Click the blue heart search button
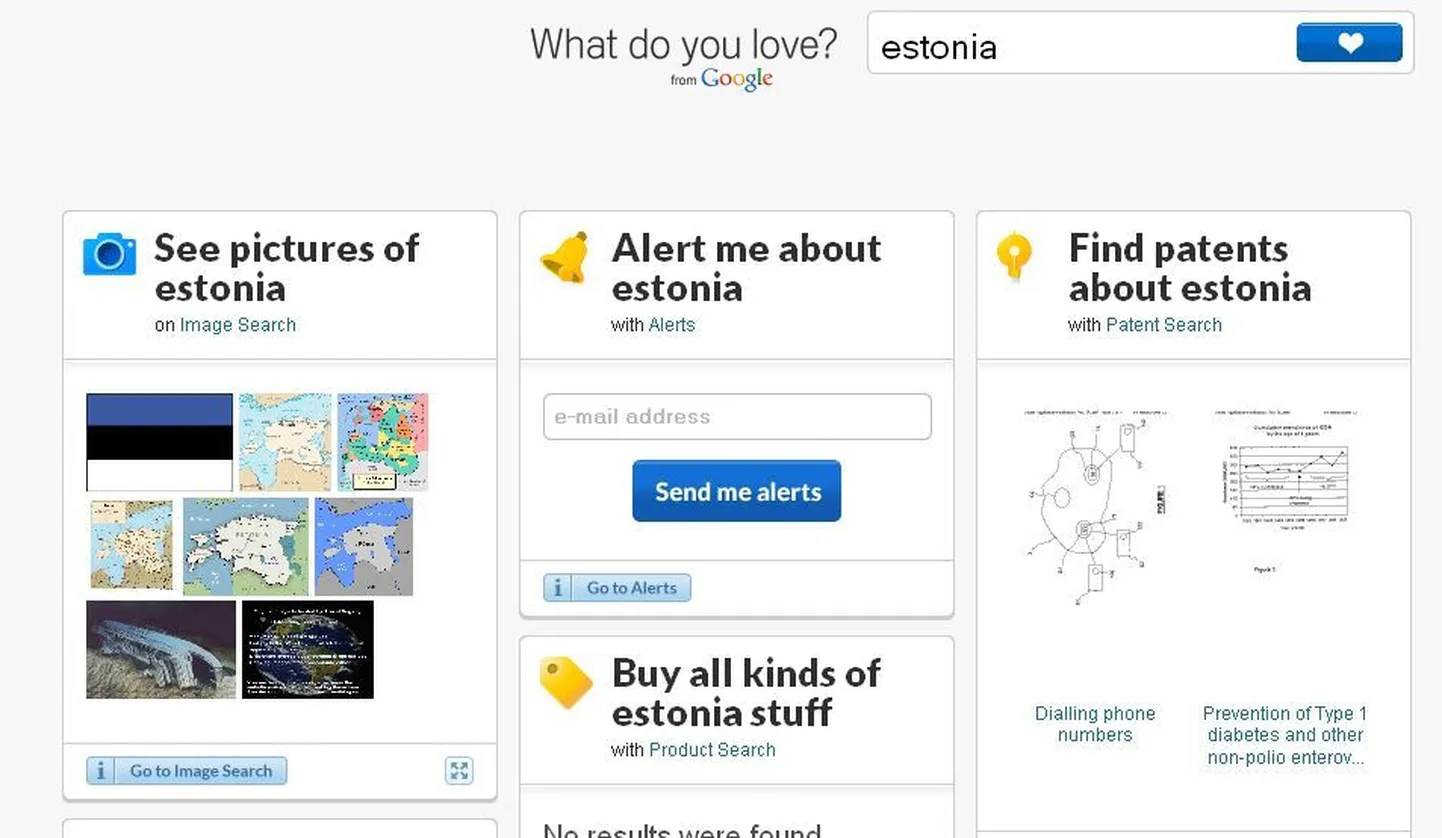Viewport: 1442px width, 838px height. [x=1349, y=43]
